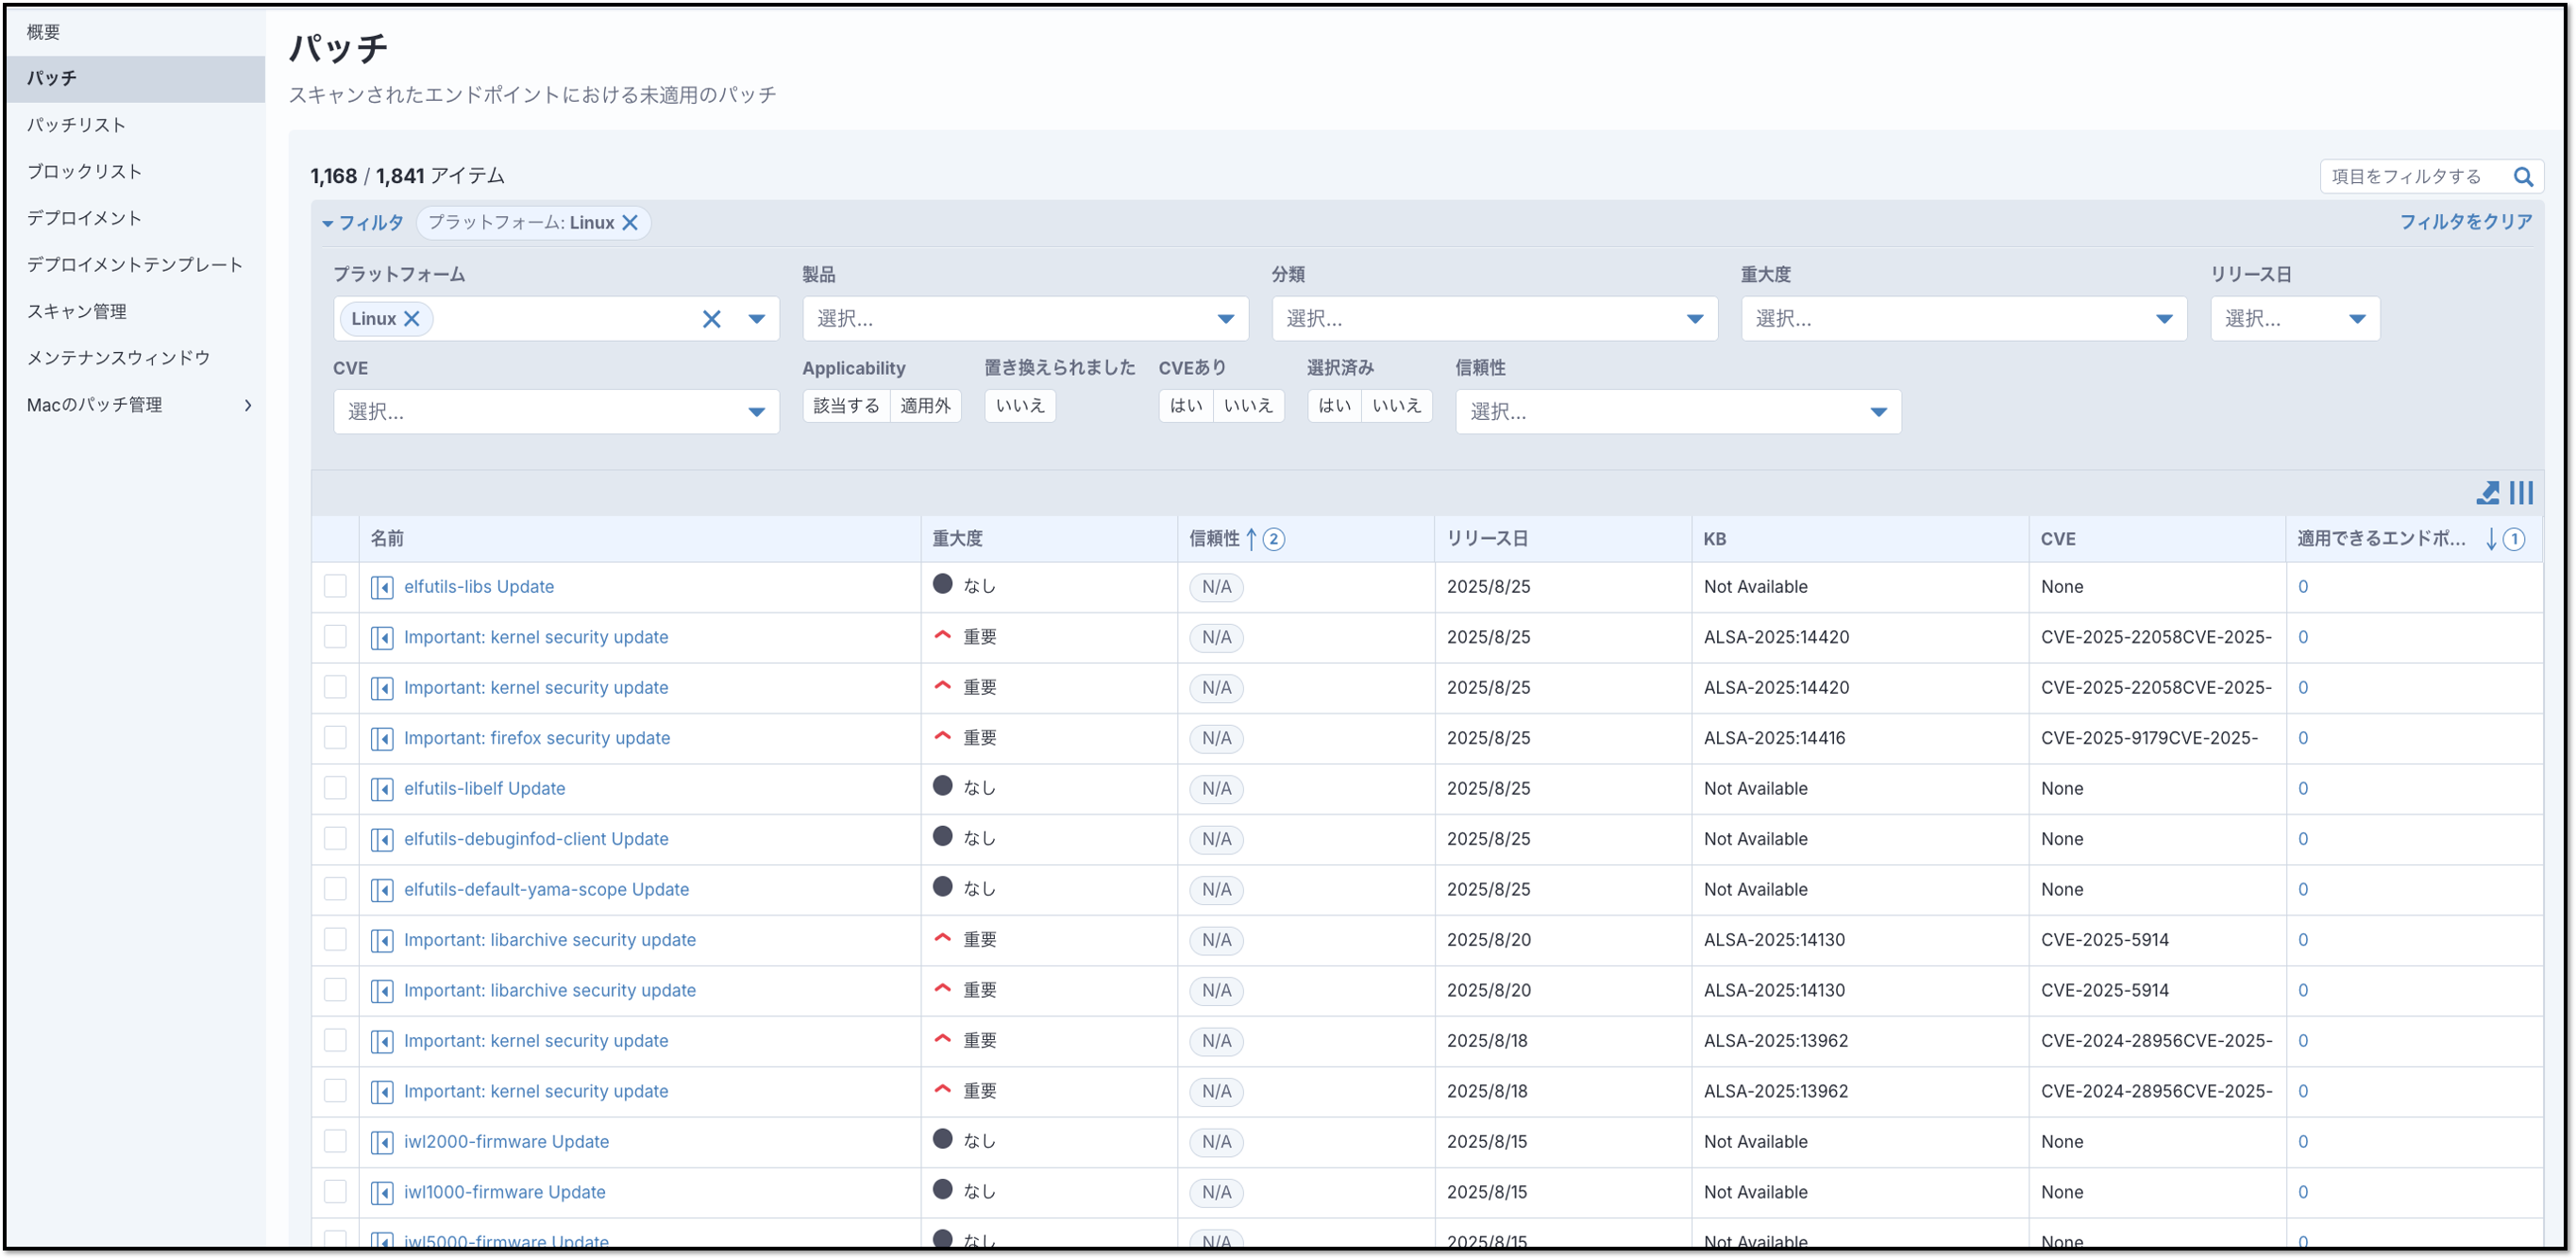The height and width of the screenshot is (1259, 2576).
Task: Open the 重大度 filter dropdown
Action: point(1963,319)
